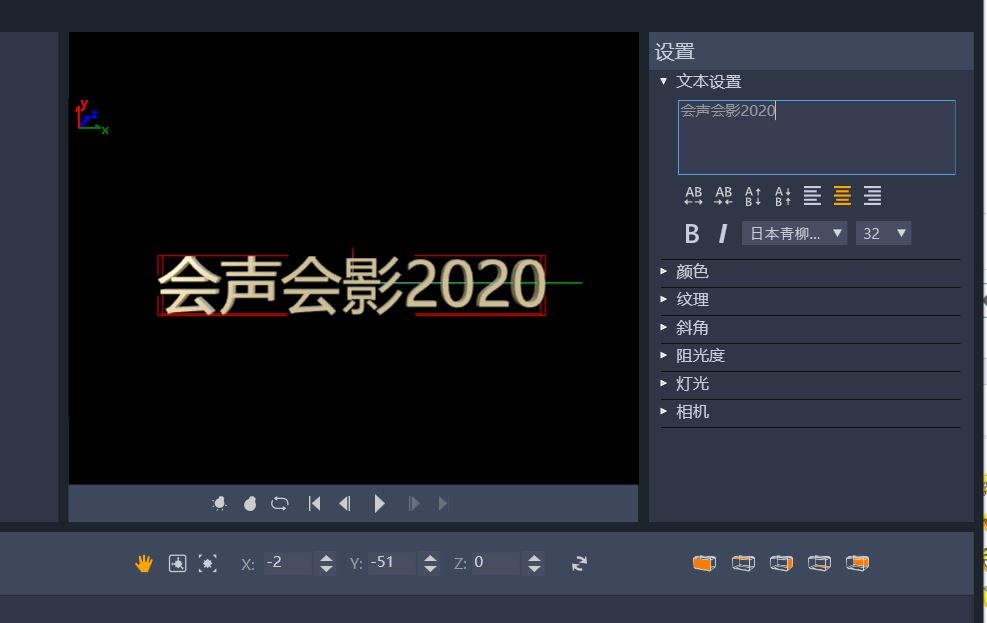Align text left

pos(812,196)
